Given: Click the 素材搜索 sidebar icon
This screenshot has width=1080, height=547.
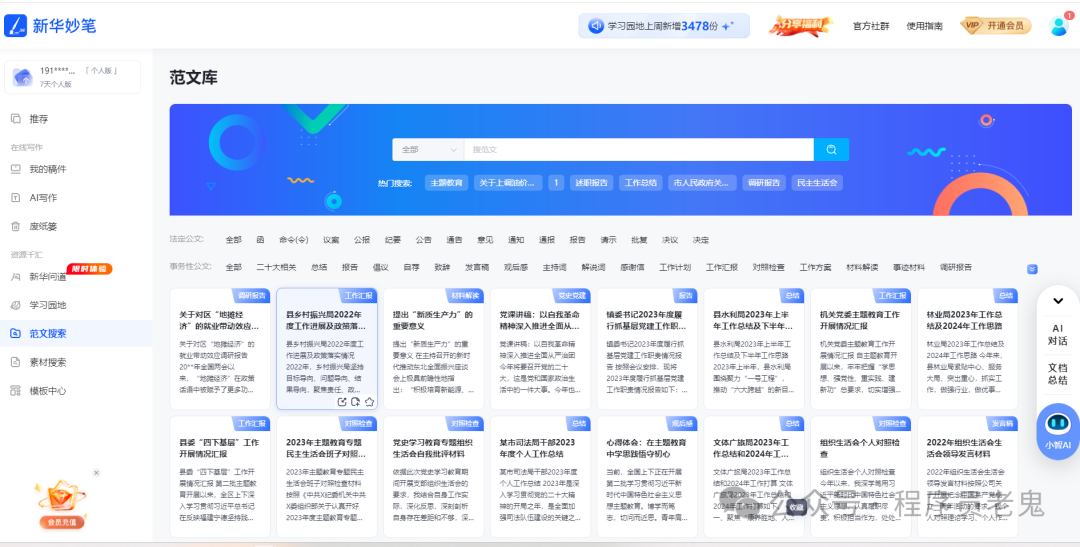Looking at the screenshot, I should (16, 362).
